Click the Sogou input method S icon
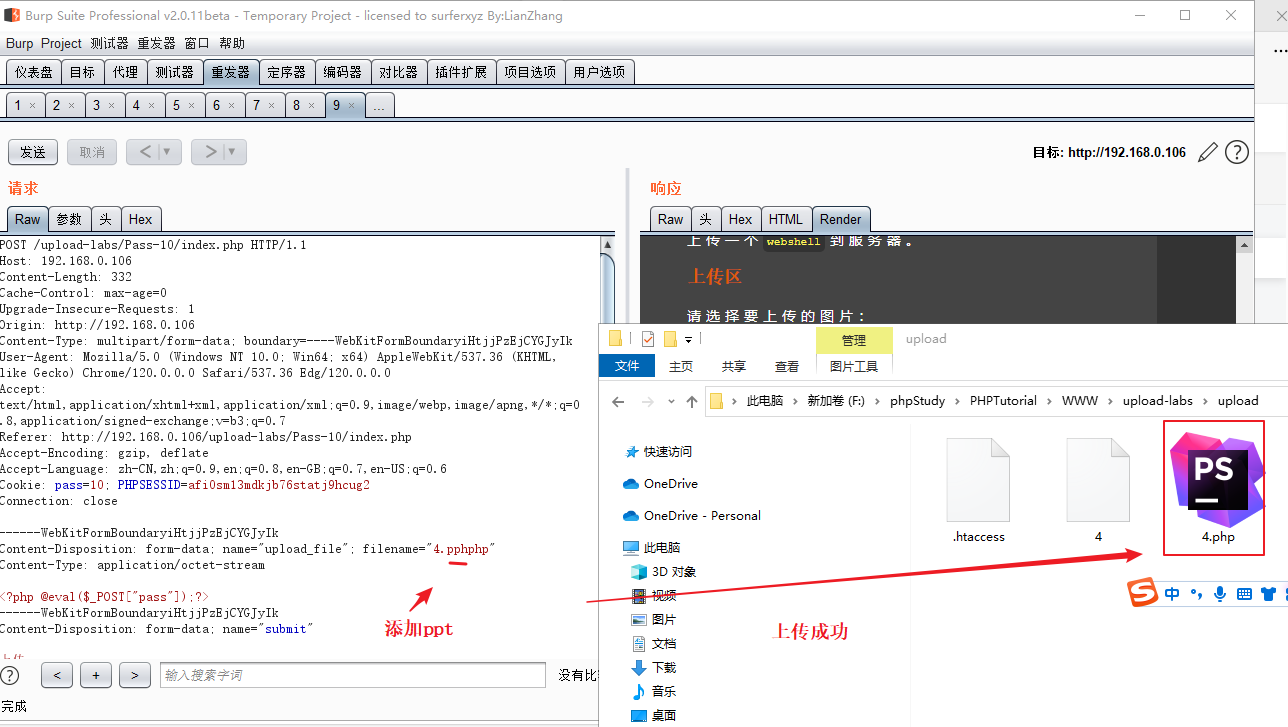The width and height of the screenshot is (1288, 727). [1143, 593]
